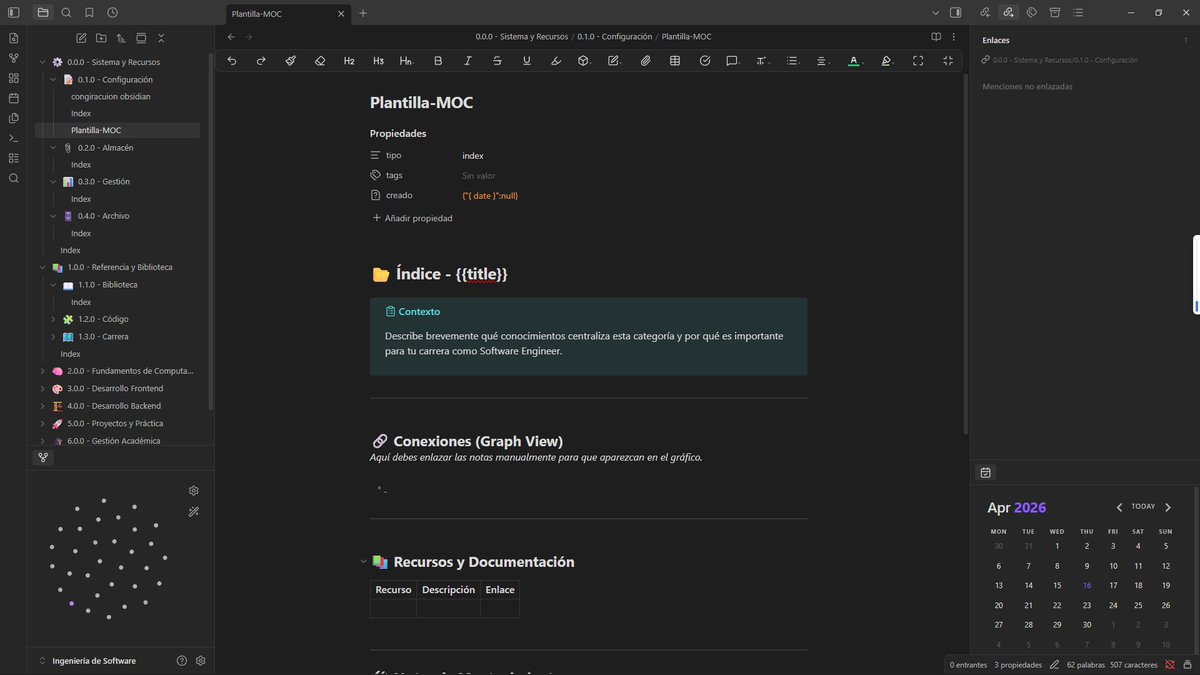
Task: Open the command palette ribbon icon
Action: coord(13,138)
